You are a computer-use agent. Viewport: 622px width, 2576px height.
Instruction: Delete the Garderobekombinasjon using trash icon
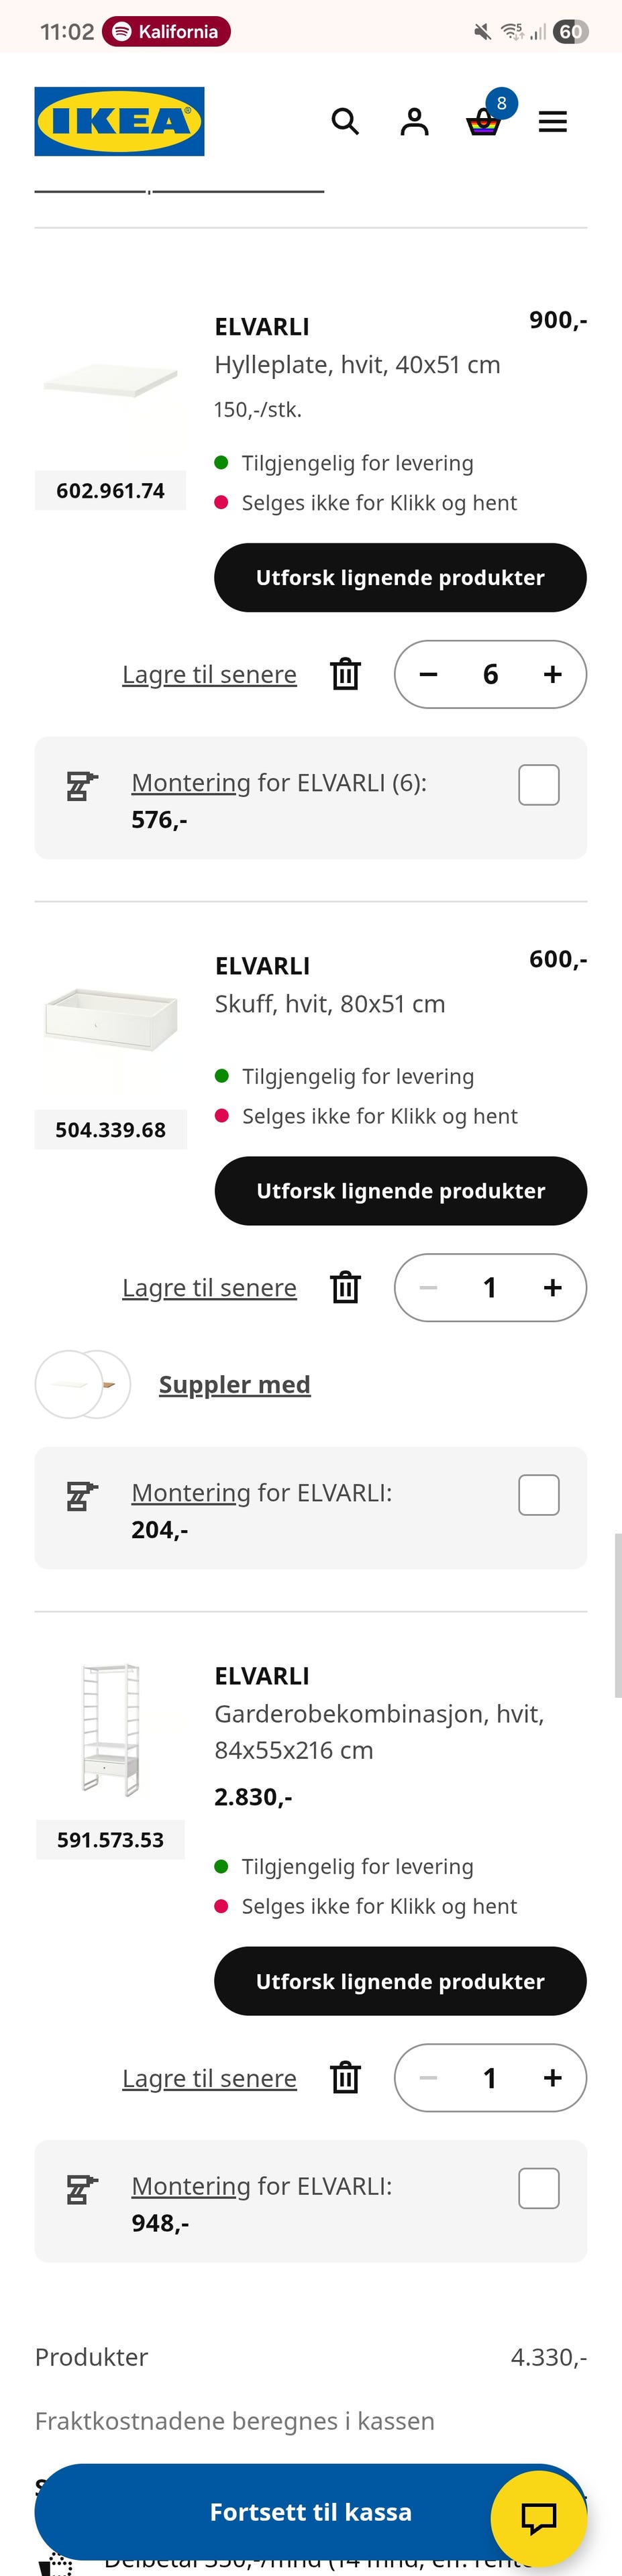pos(345,2077)
